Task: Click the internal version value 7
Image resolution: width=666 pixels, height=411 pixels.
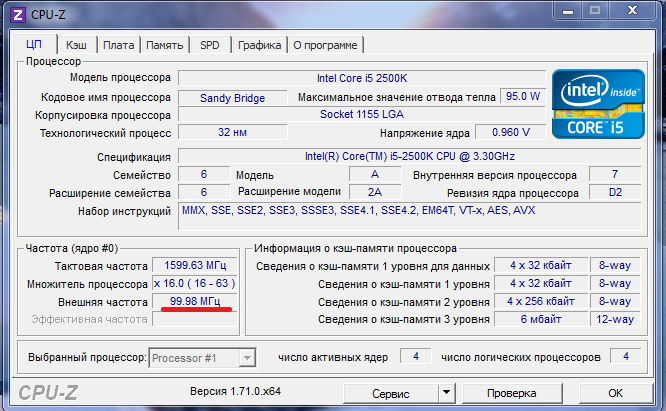Action: [x=615, y=174]
